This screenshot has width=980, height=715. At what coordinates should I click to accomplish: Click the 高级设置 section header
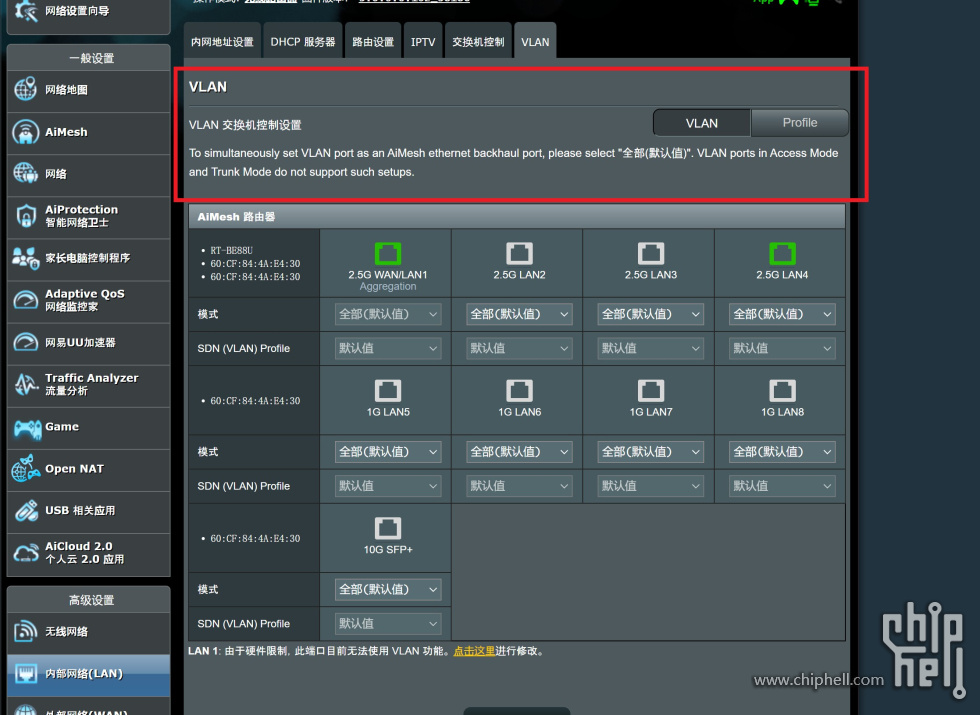[89, 600]
